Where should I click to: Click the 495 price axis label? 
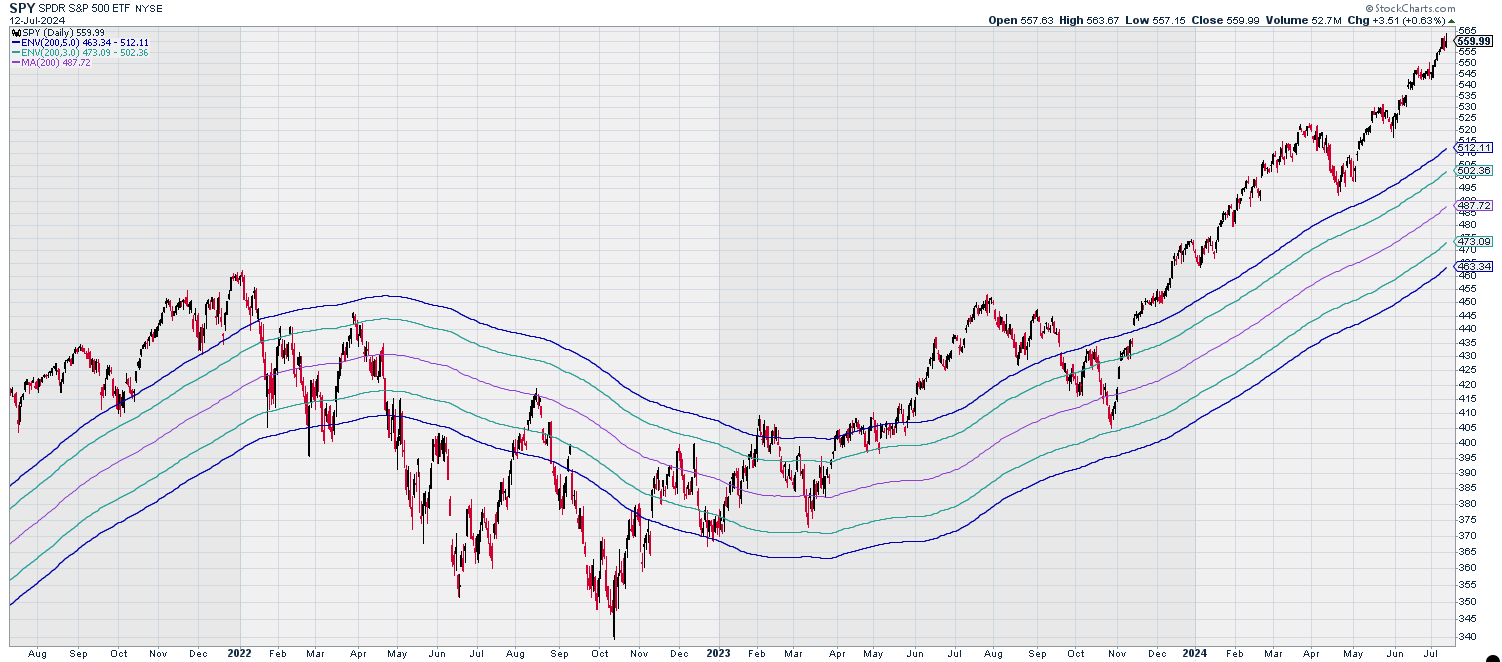(x=1467, y=187)
